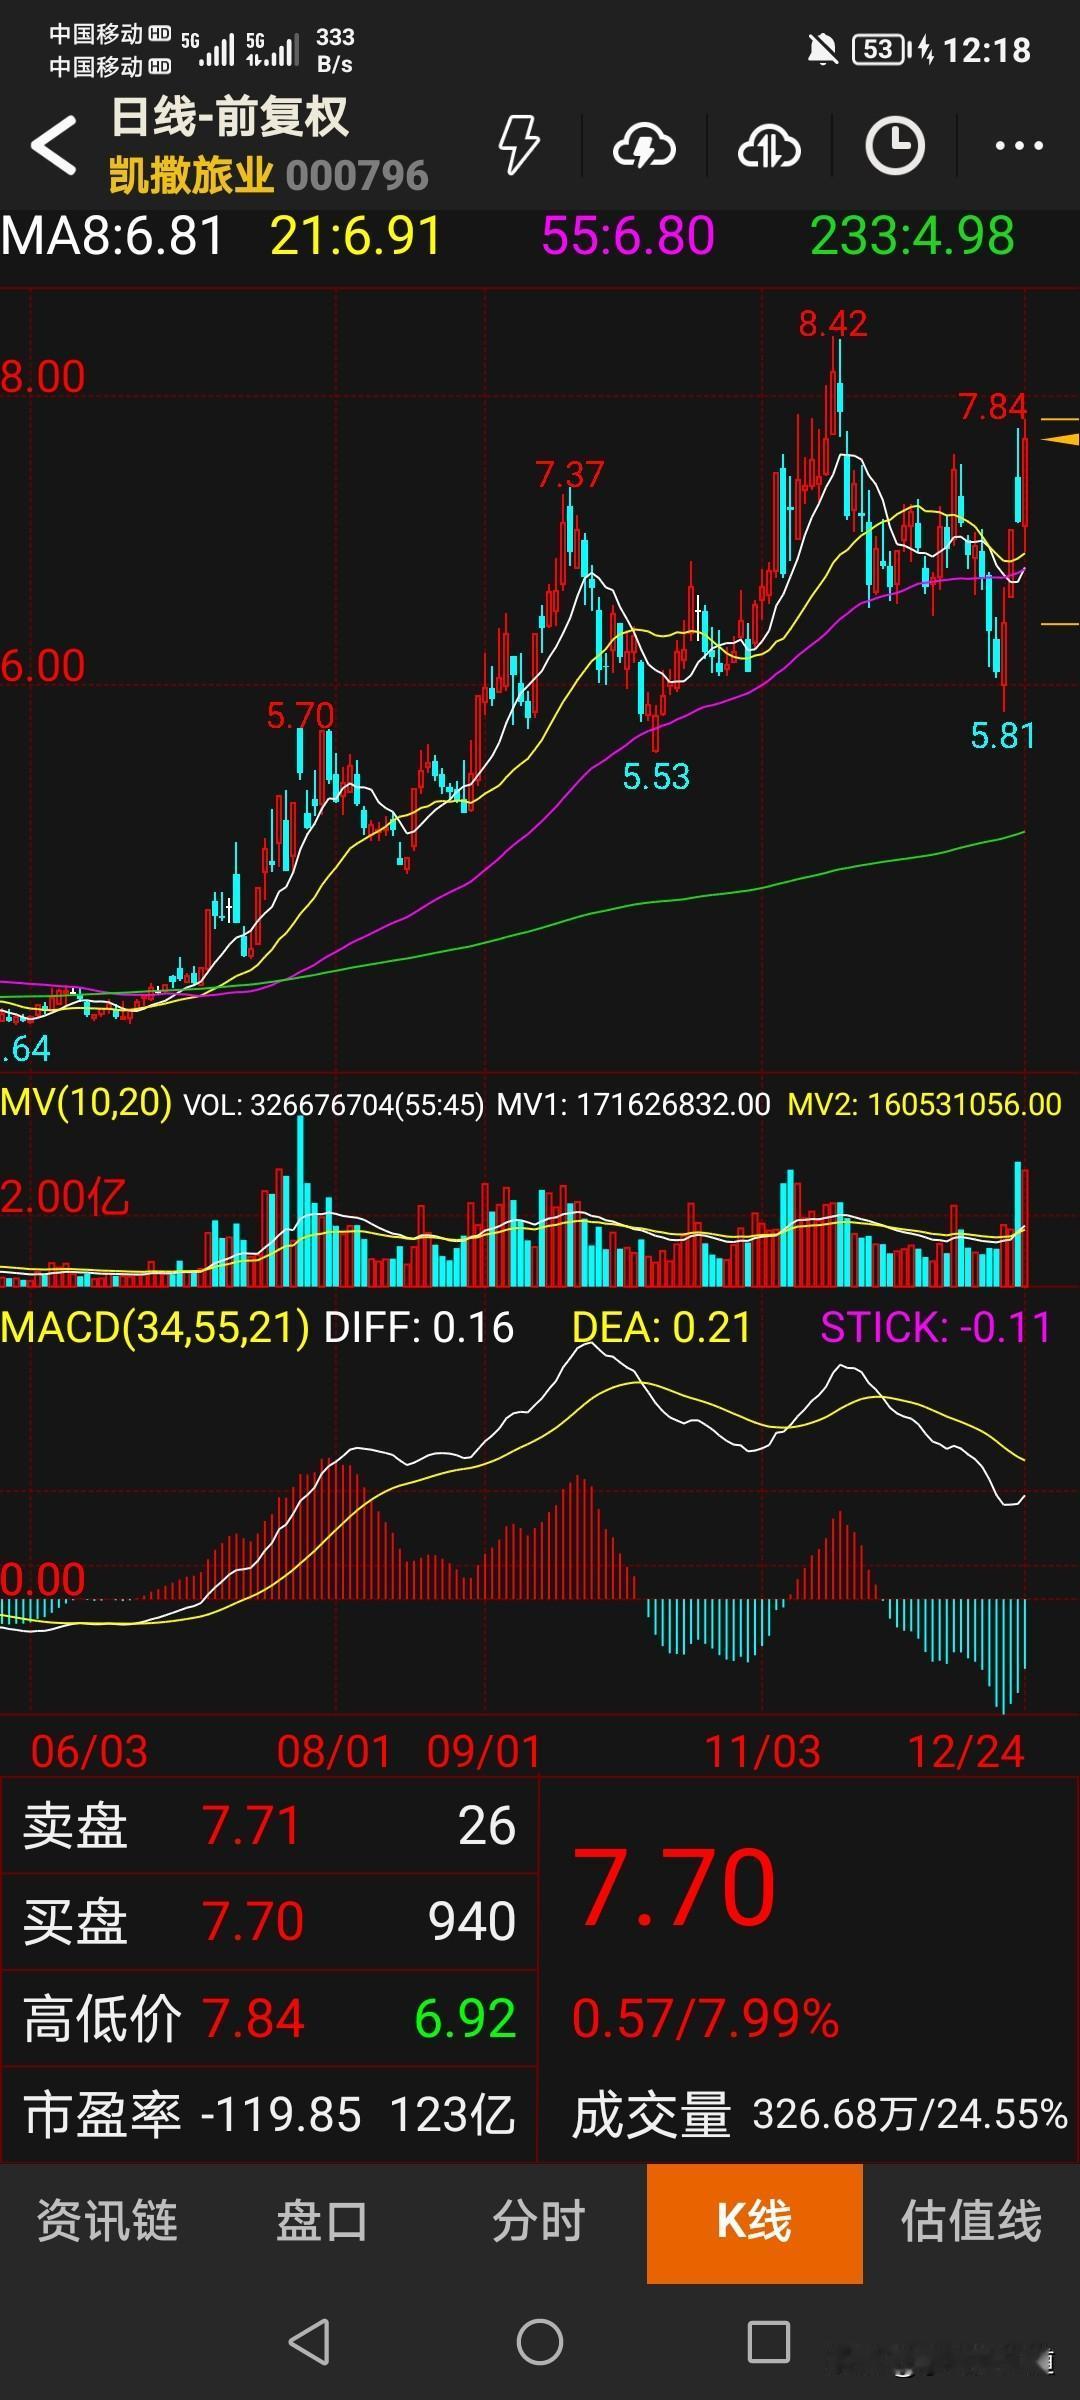Tap the STICK: -0.11 value
1080x2400 pixels.
(935, 1328)
